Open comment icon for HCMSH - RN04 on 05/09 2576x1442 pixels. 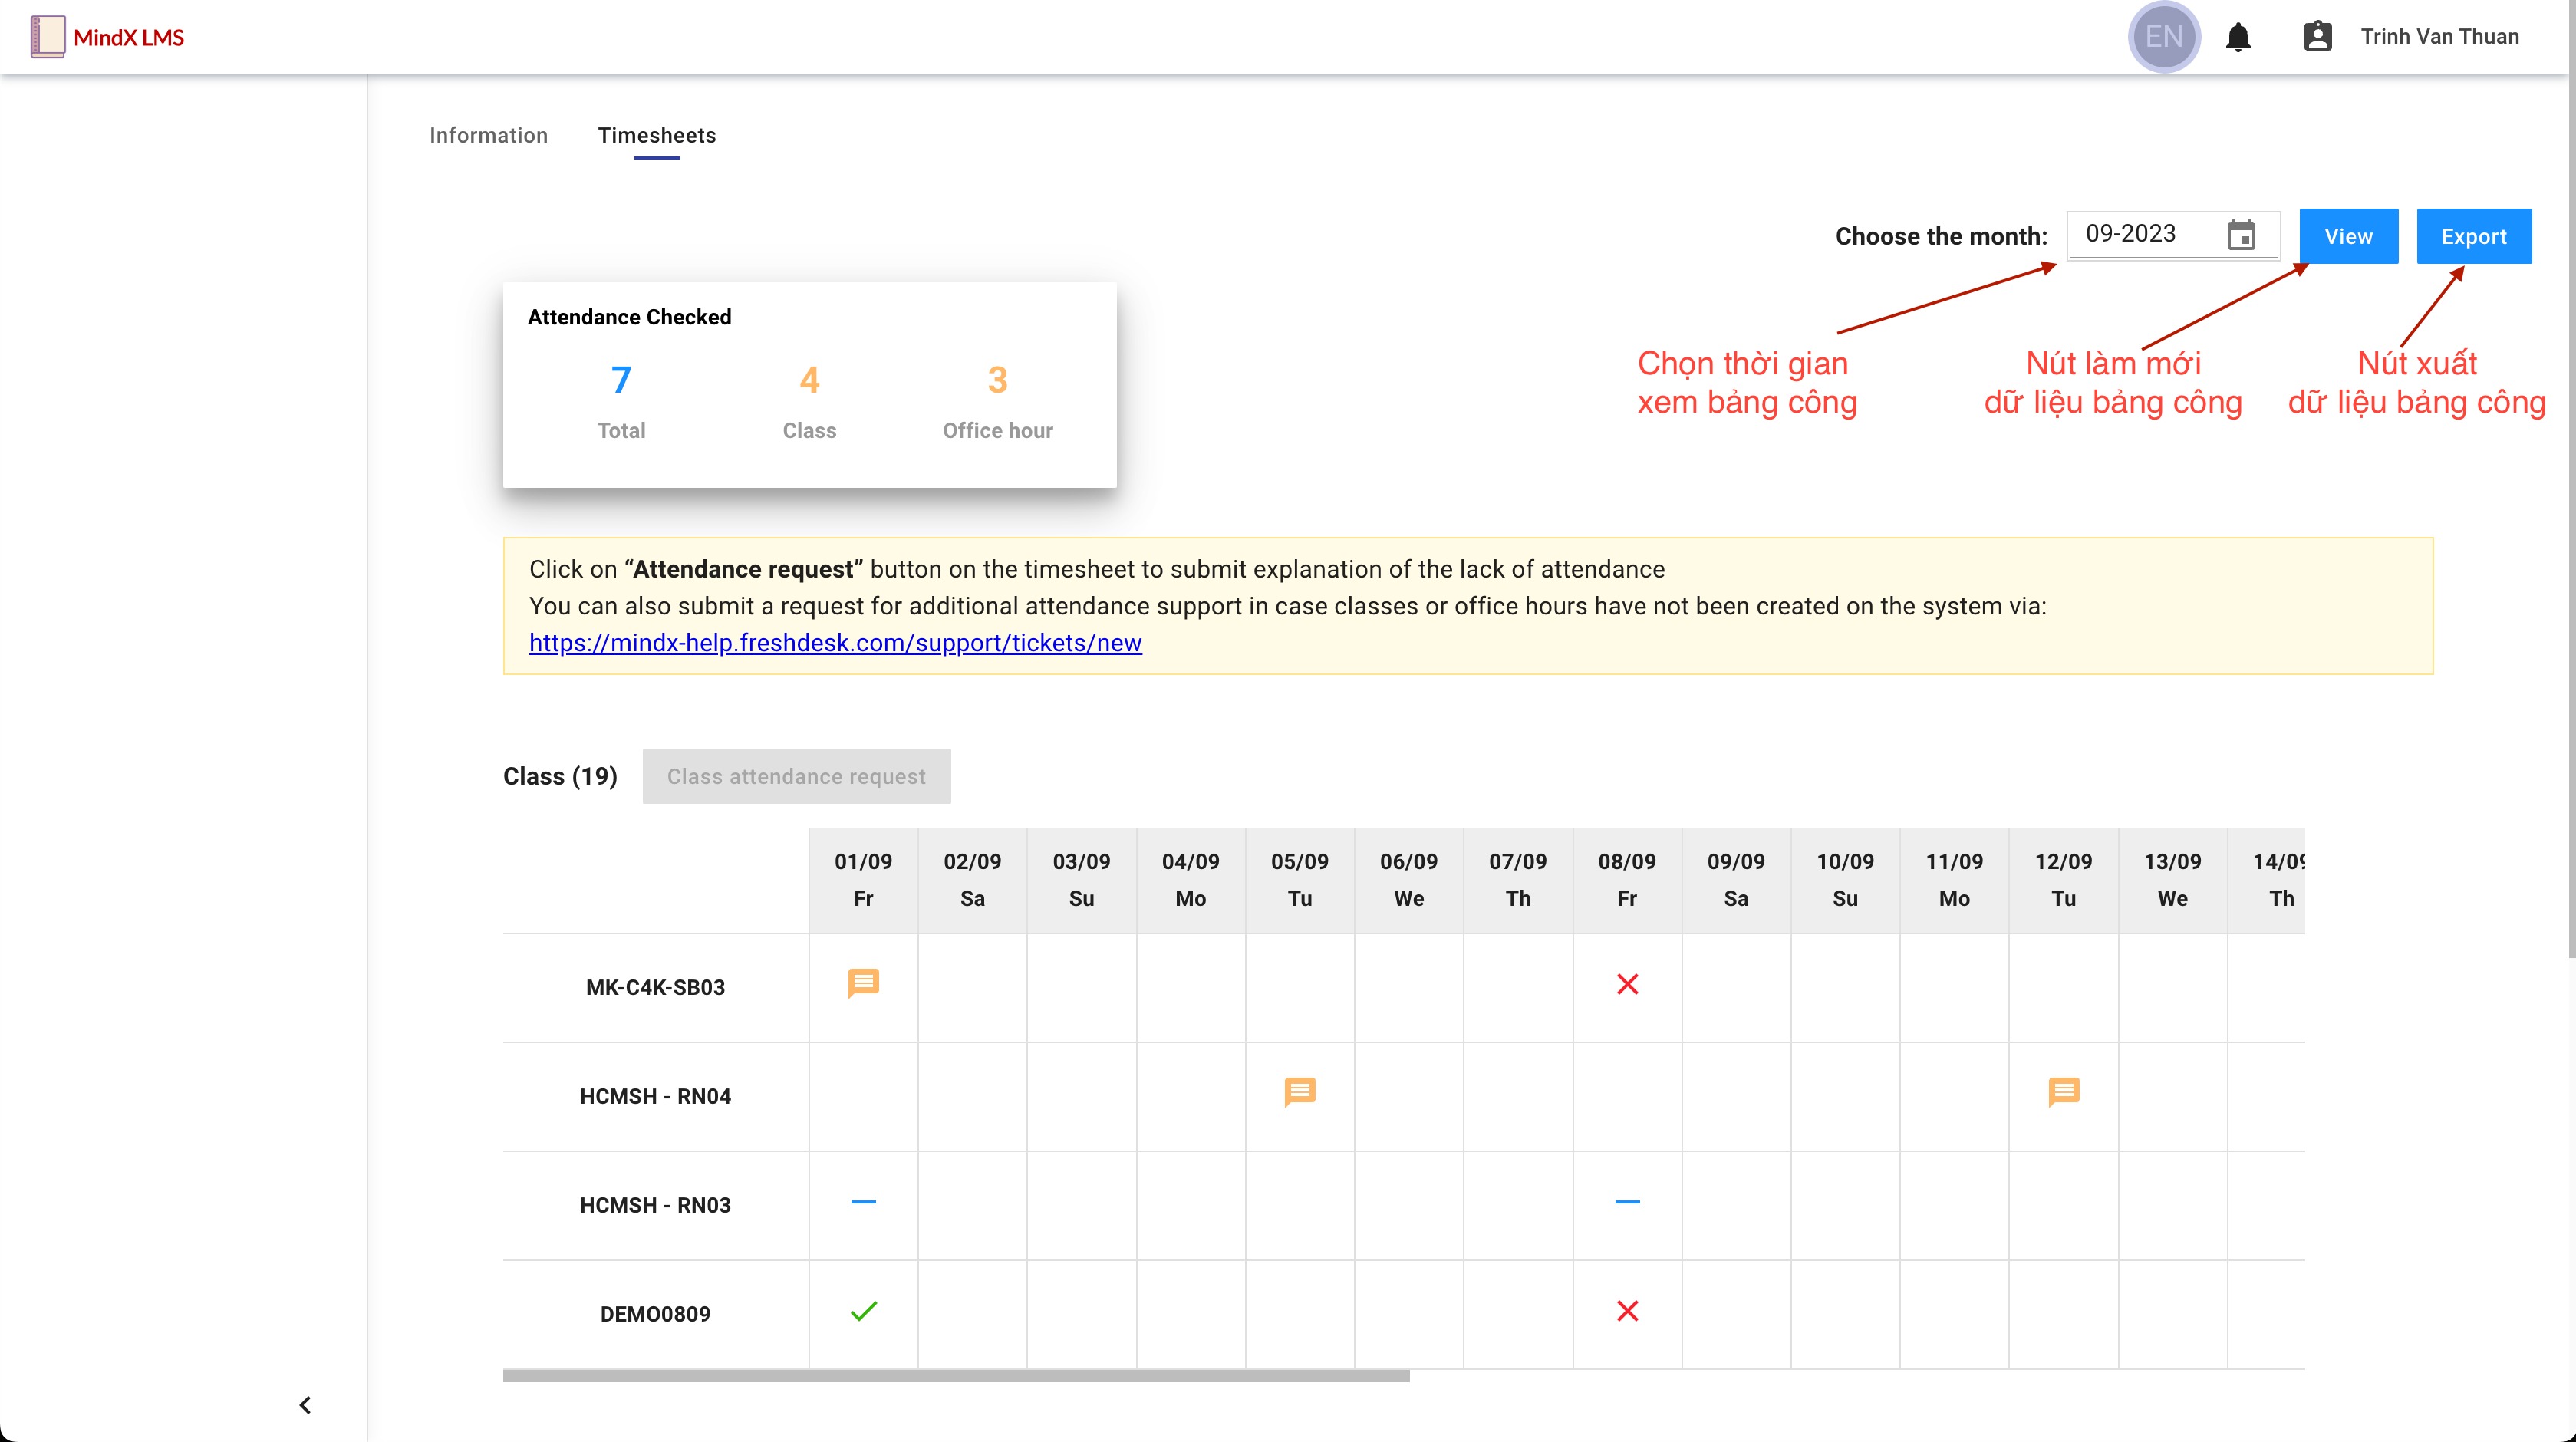point(1299,1092)
